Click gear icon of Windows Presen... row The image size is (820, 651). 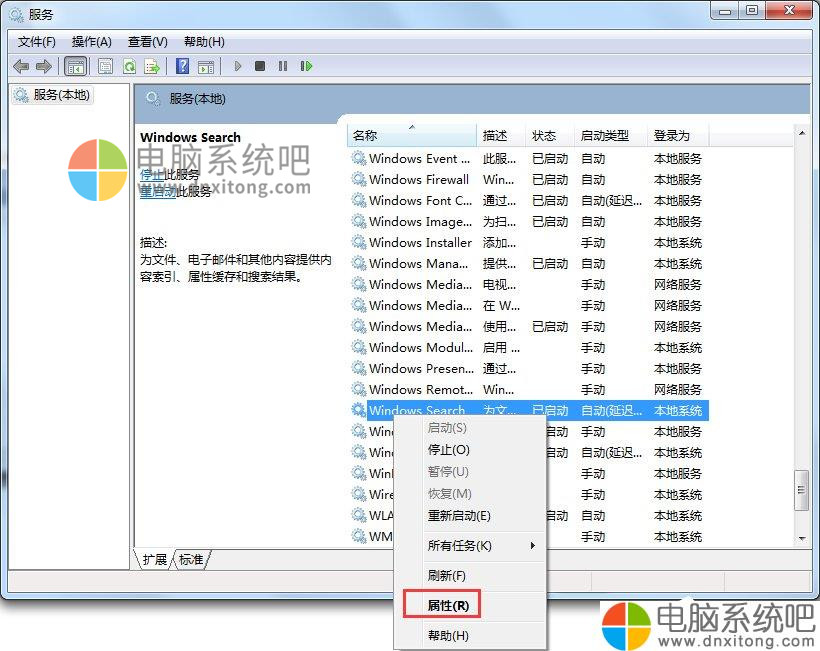coord(359,368)
